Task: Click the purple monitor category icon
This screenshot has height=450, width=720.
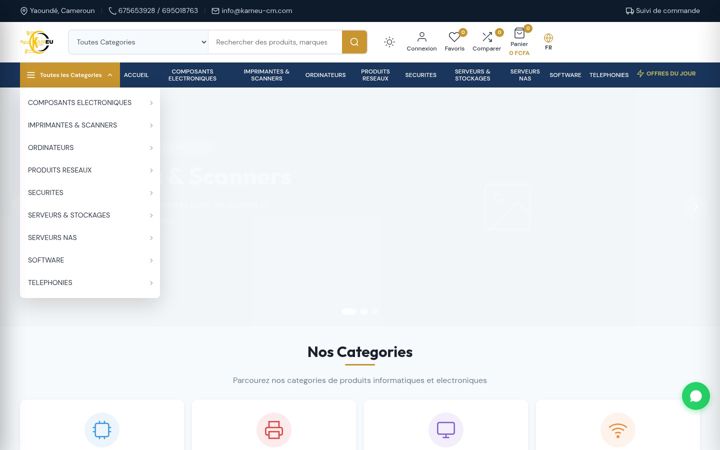Action: coord(446,430)
